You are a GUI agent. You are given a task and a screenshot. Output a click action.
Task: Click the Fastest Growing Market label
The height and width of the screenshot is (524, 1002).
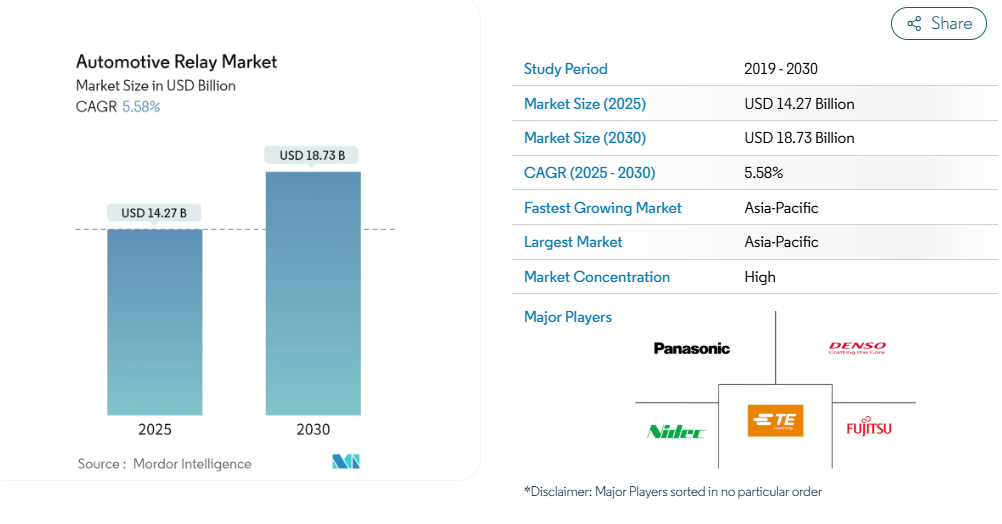(x=602, y=208)
